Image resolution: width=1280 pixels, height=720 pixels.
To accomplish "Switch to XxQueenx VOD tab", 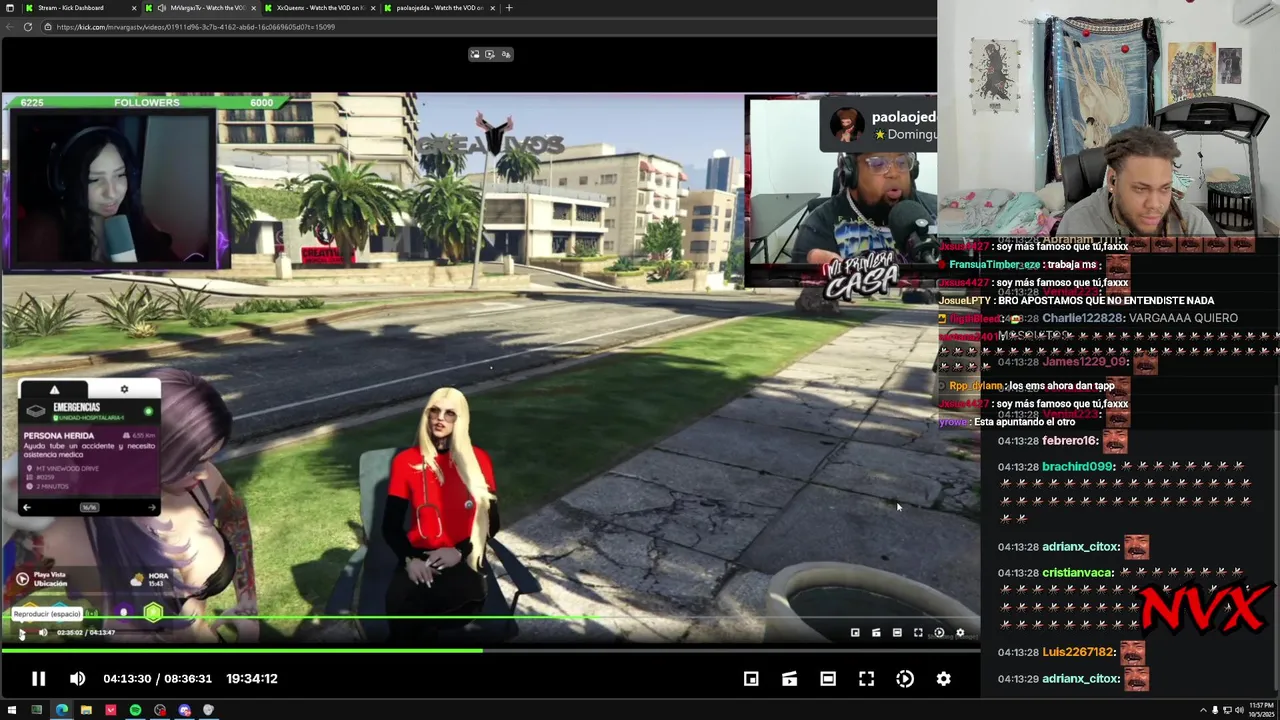I will tap(320, 8).
